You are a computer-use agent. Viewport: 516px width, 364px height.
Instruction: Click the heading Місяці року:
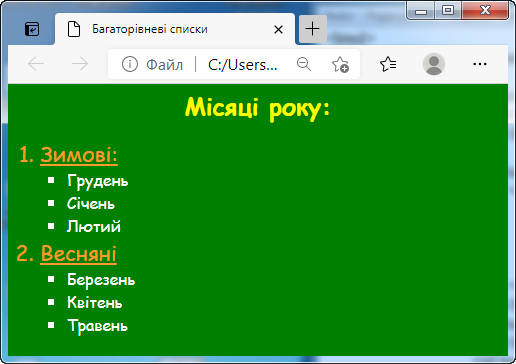(x=258, y=108)
